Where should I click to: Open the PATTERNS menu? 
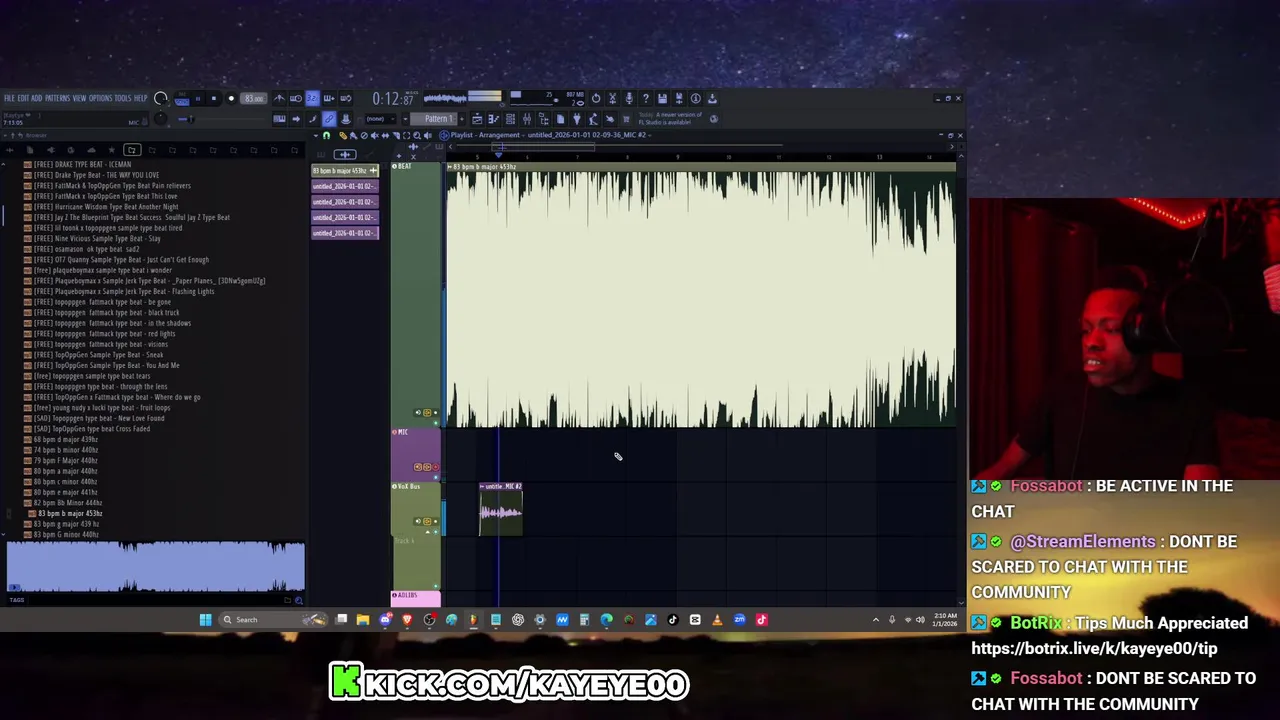(57, 98)
